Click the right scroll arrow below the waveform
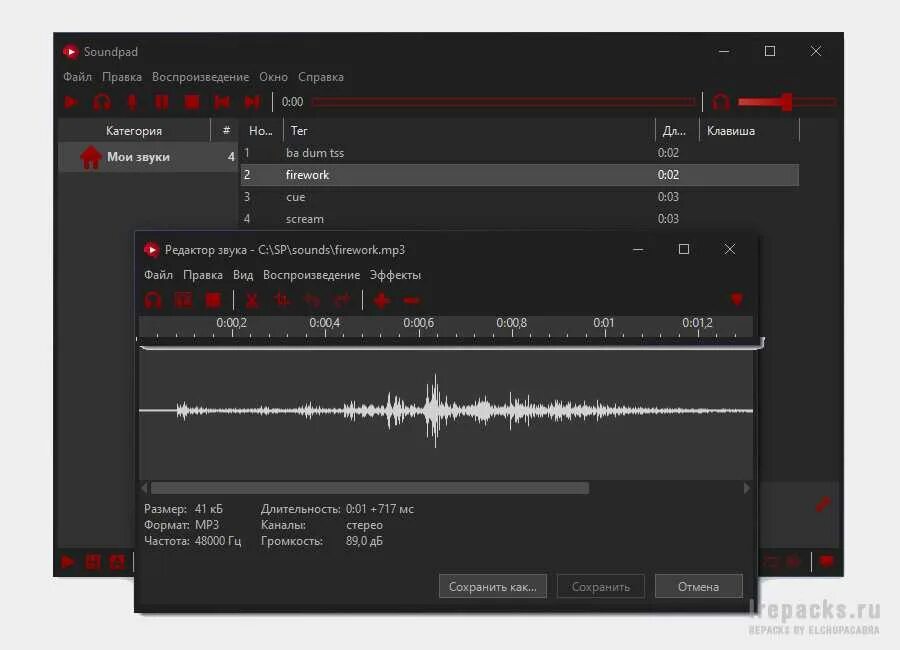This screenshot has height=650, width=900. click(x=746, y=488)
